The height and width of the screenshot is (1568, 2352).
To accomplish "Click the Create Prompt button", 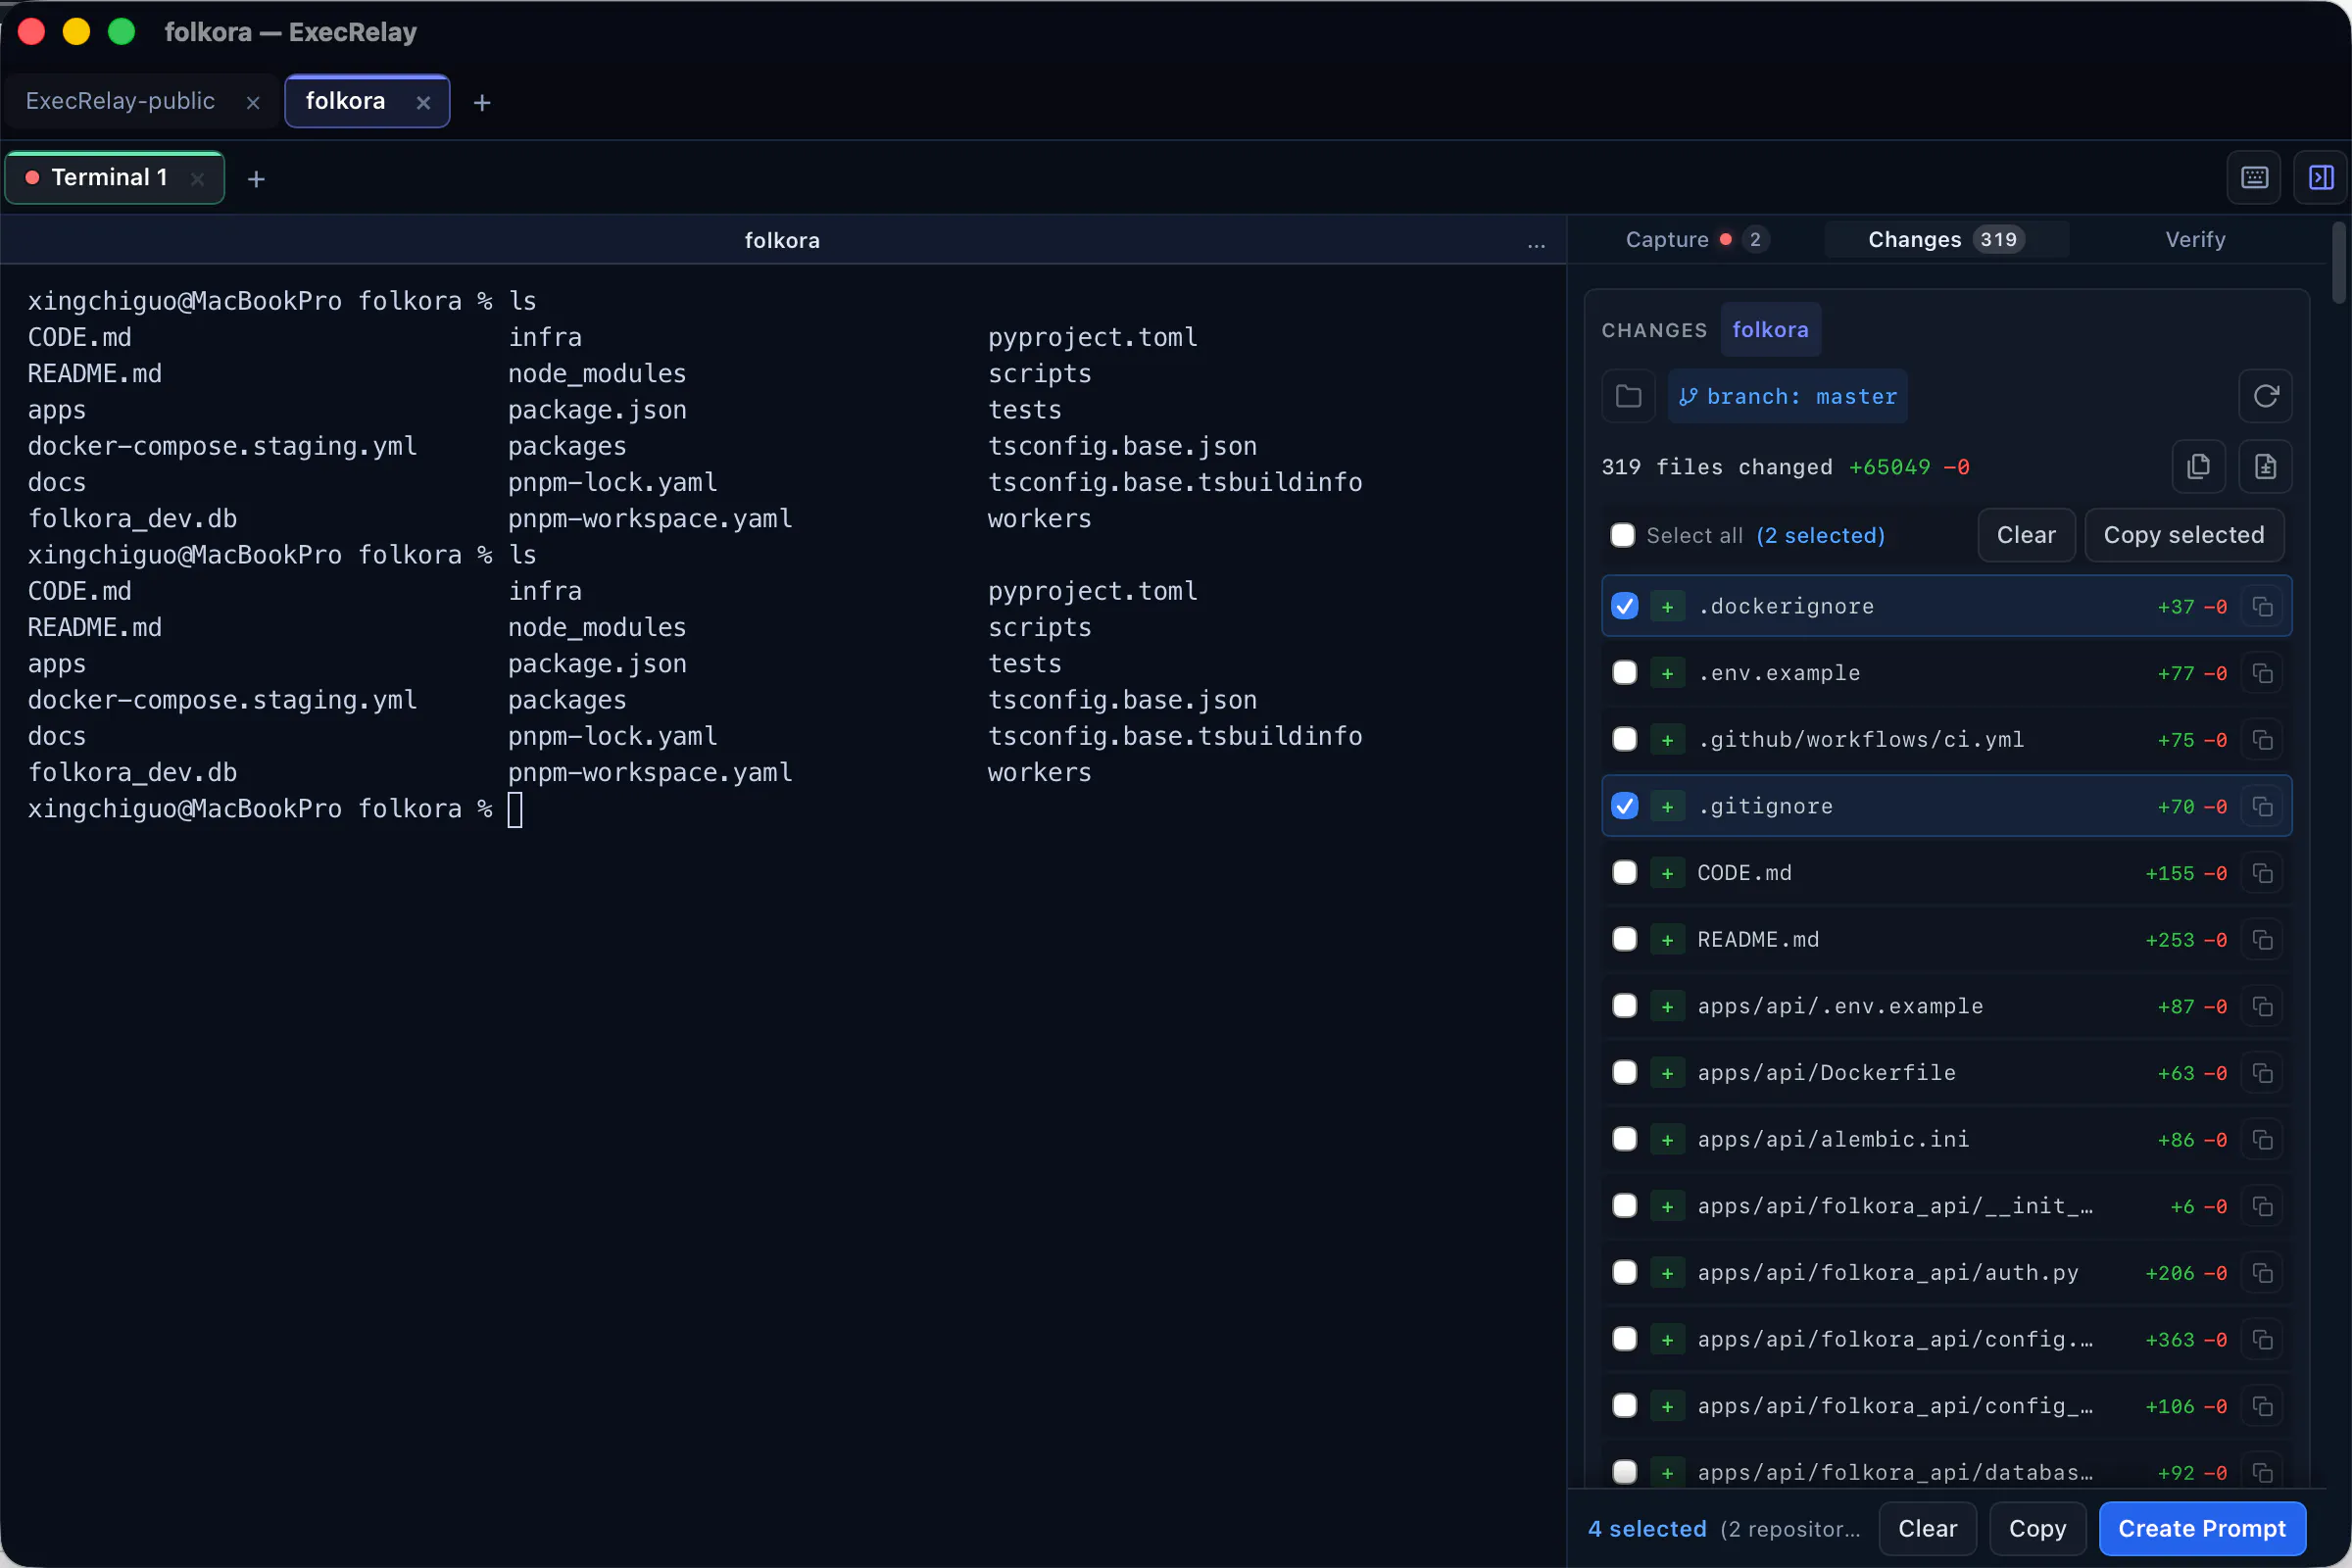I will tap(2202, 1529).
